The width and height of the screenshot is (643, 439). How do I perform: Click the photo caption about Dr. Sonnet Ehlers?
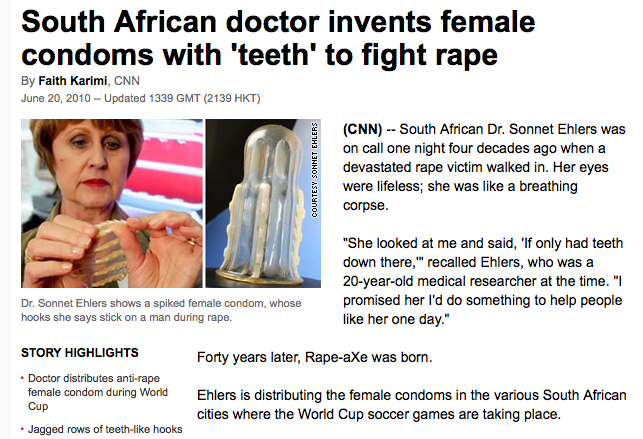pos(161,310)
